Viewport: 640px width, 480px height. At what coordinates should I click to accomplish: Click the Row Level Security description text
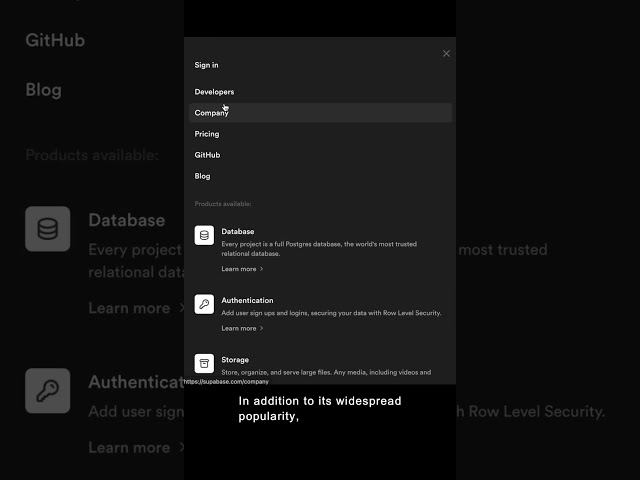pos(331,313)
